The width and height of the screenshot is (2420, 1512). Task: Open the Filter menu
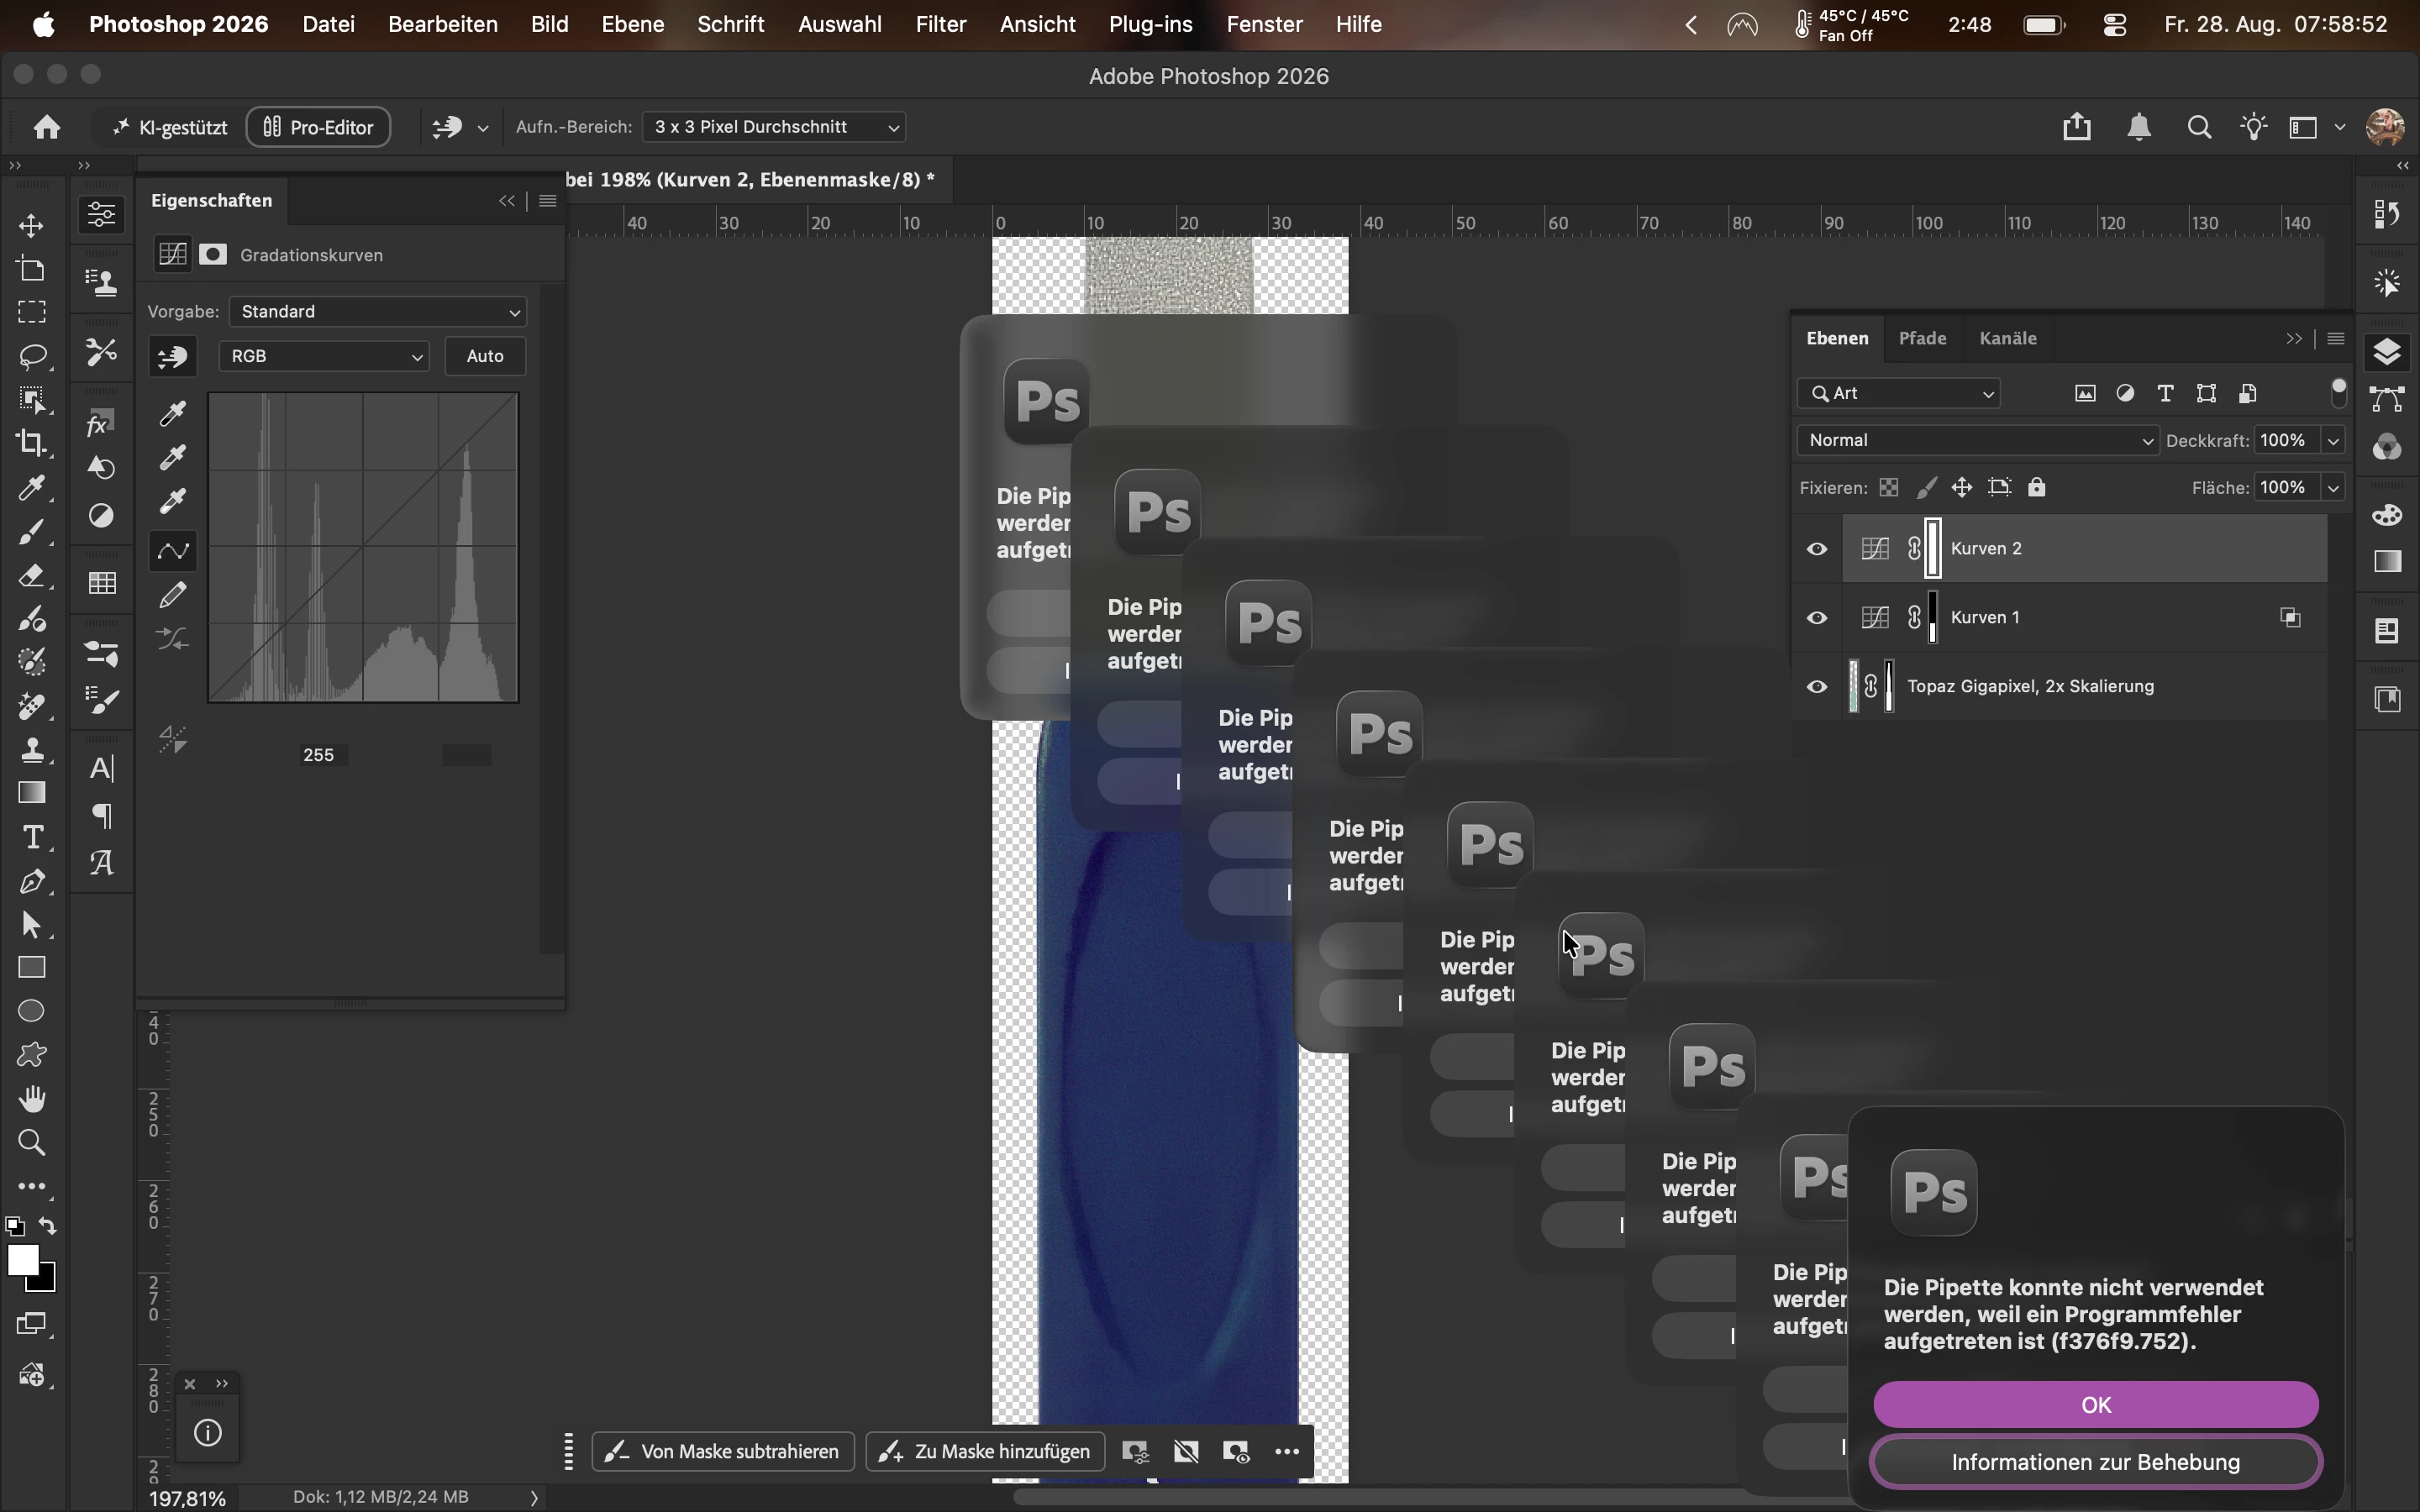pyautogui.click(x=941, y=24)
